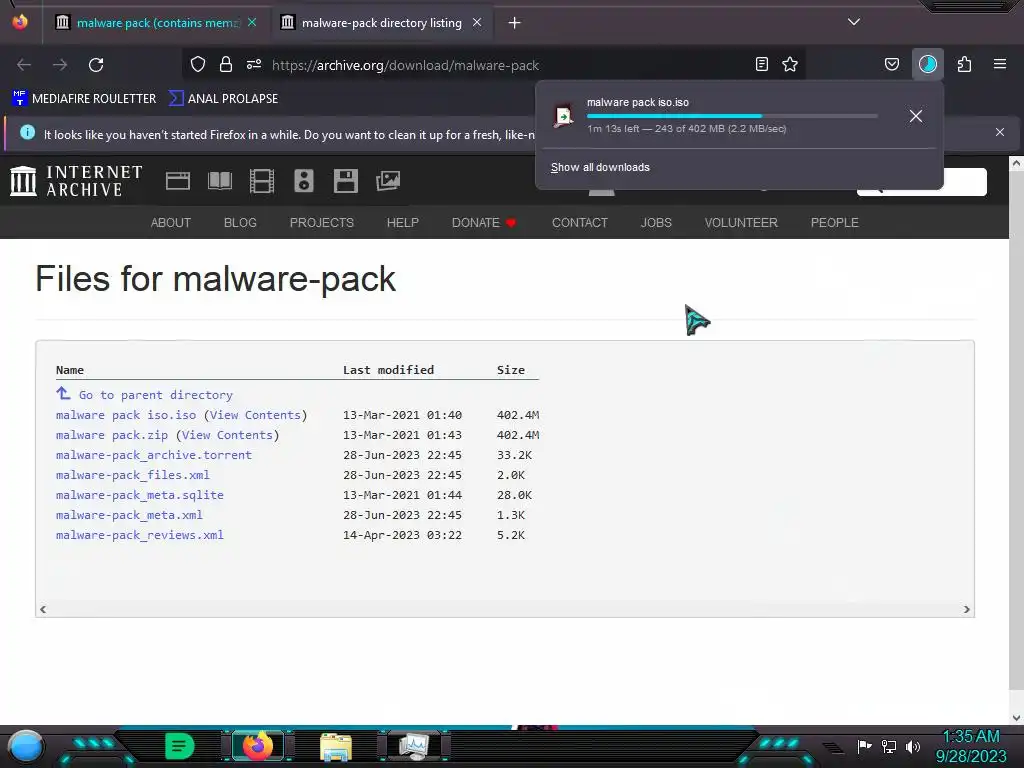
Task: Open the Windows Start orb
Action: click(x=26, y=746)
